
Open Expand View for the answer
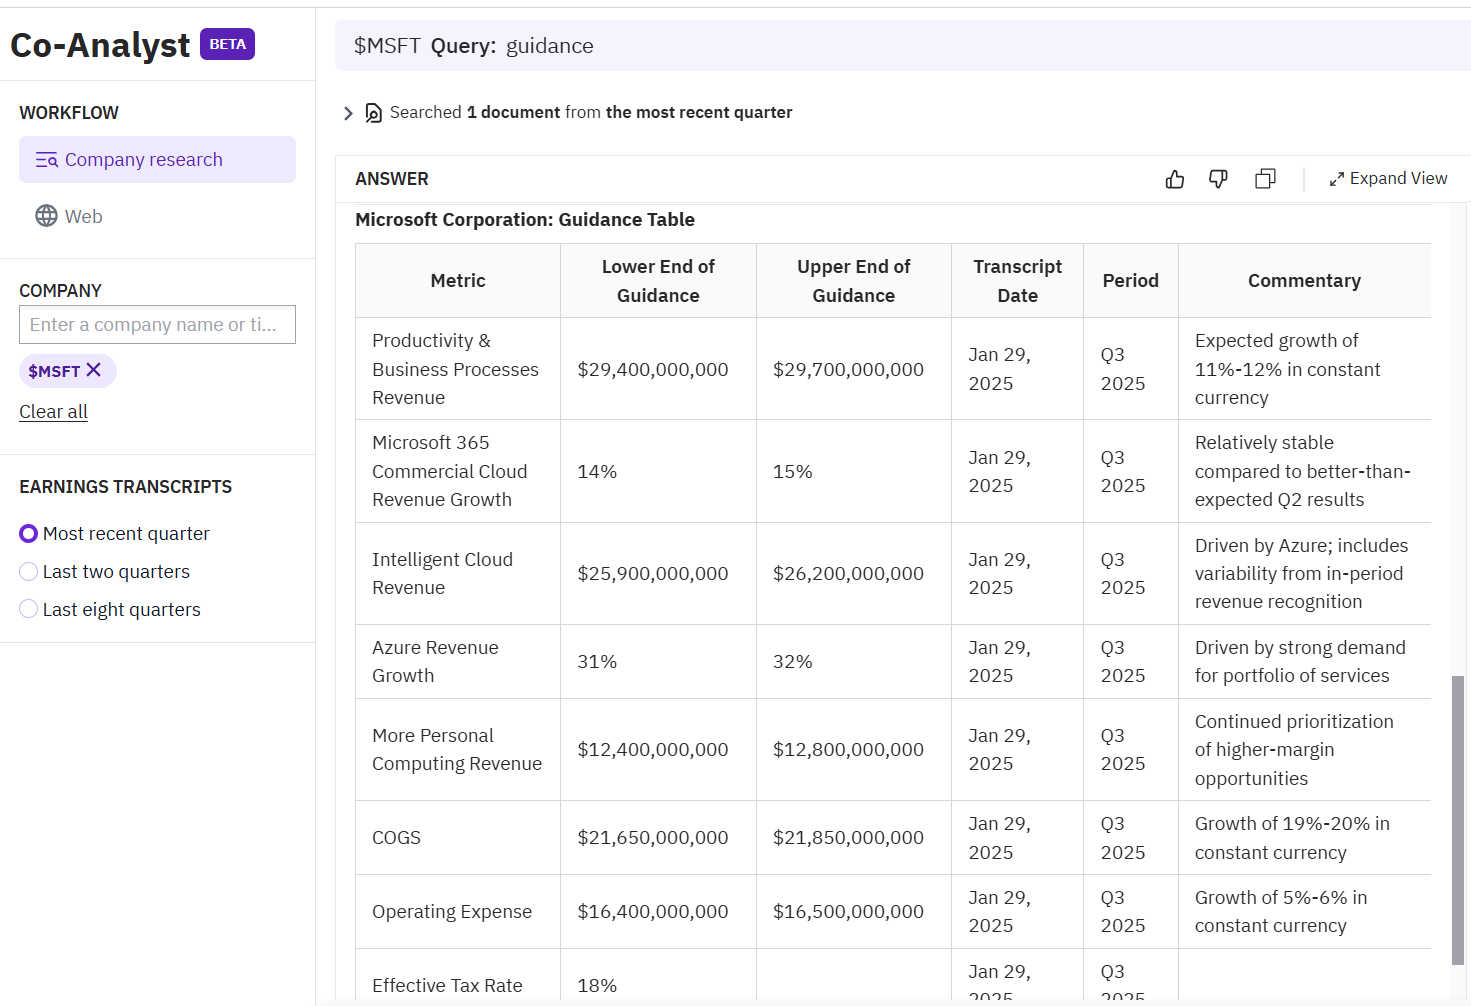coord(1398,178)
